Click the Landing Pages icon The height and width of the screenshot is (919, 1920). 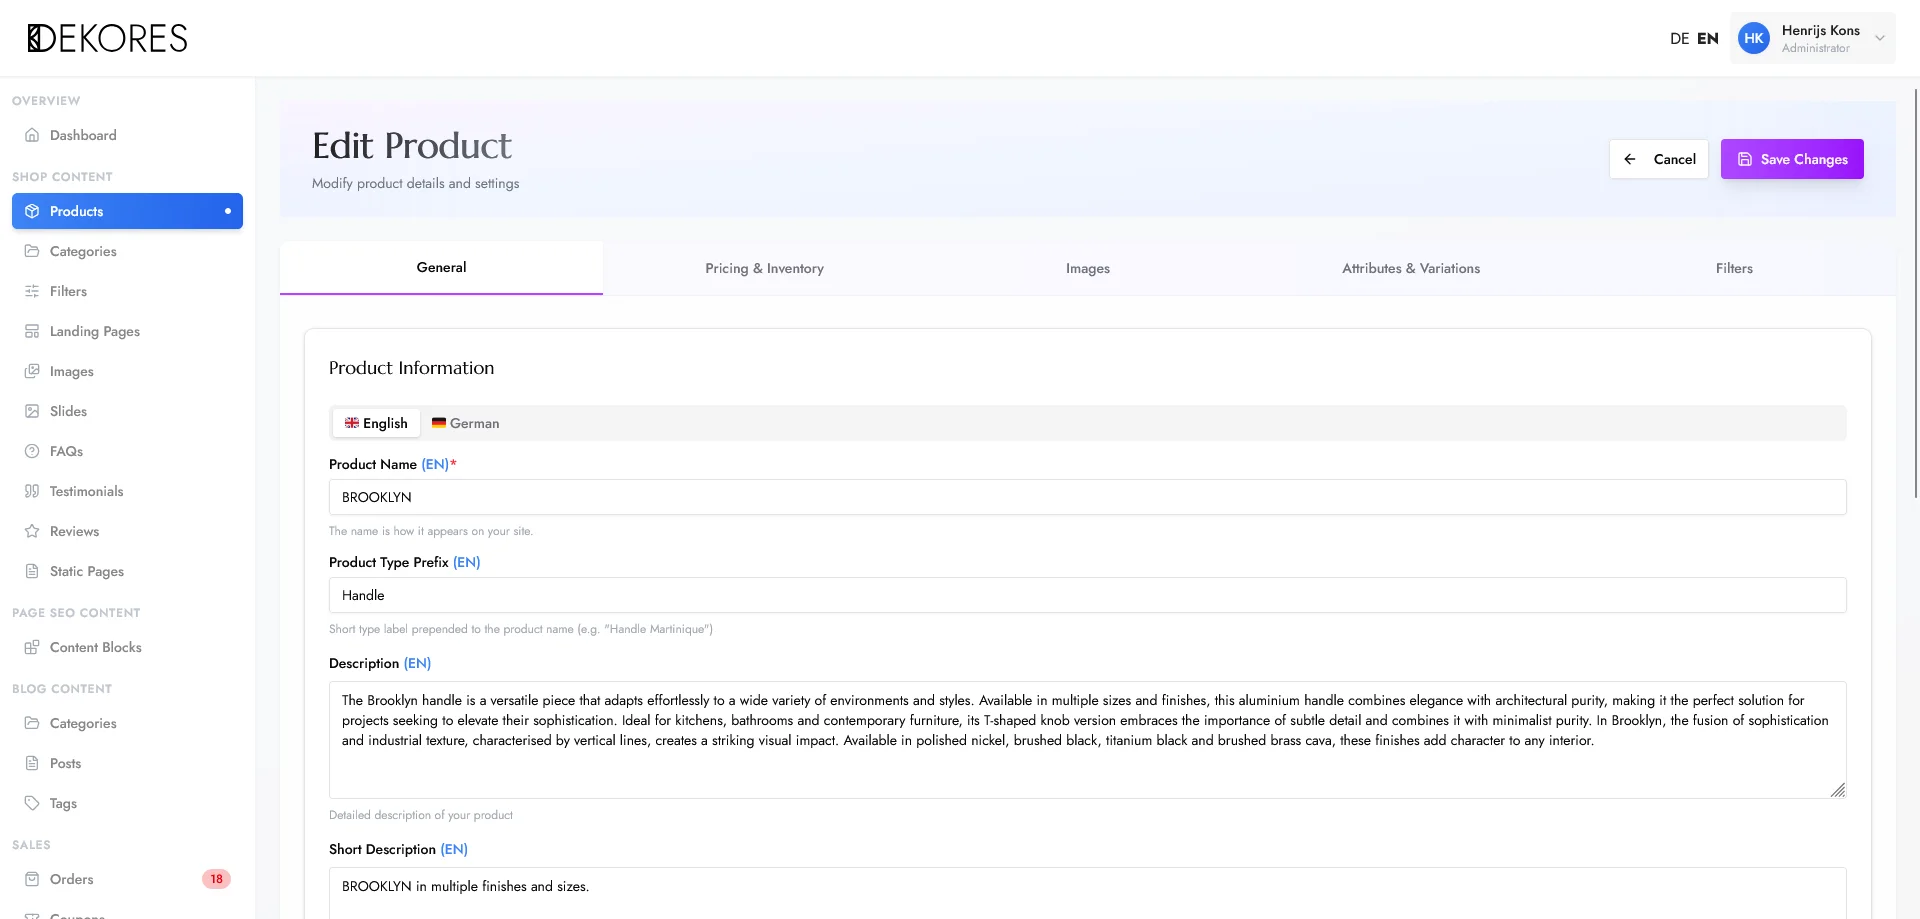pos(32,331)
